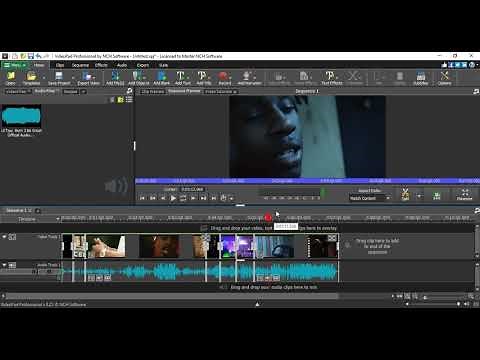Click the blue preview timeline bar

click(x=307, y=181)
